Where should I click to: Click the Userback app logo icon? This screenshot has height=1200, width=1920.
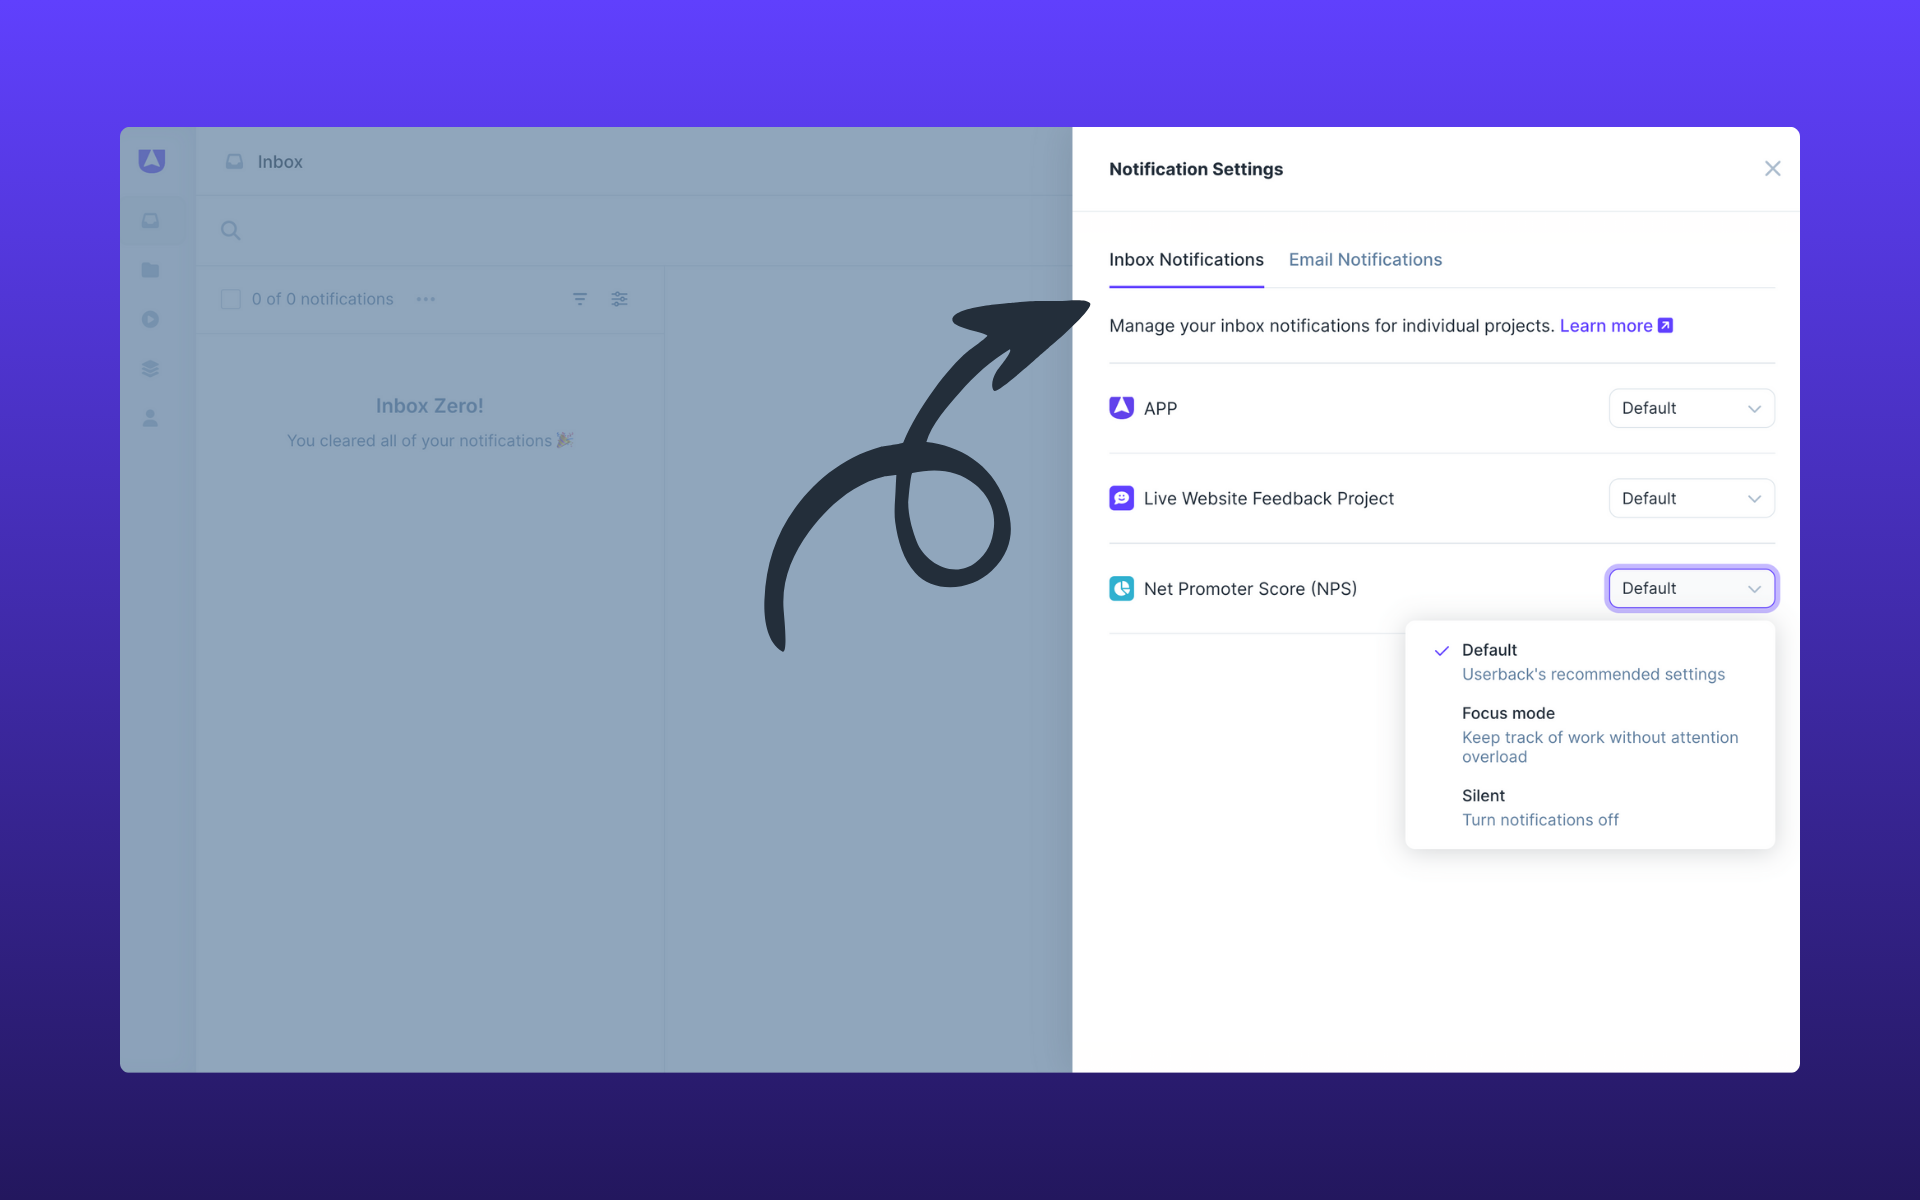(x=152, y=162)
